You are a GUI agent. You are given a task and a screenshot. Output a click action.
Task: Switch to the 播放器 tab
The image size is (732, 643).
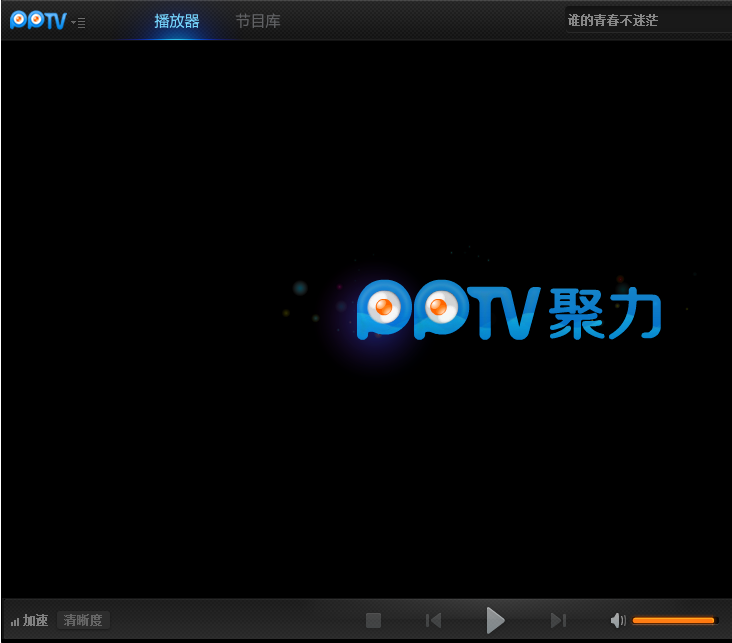coord(176,21)
